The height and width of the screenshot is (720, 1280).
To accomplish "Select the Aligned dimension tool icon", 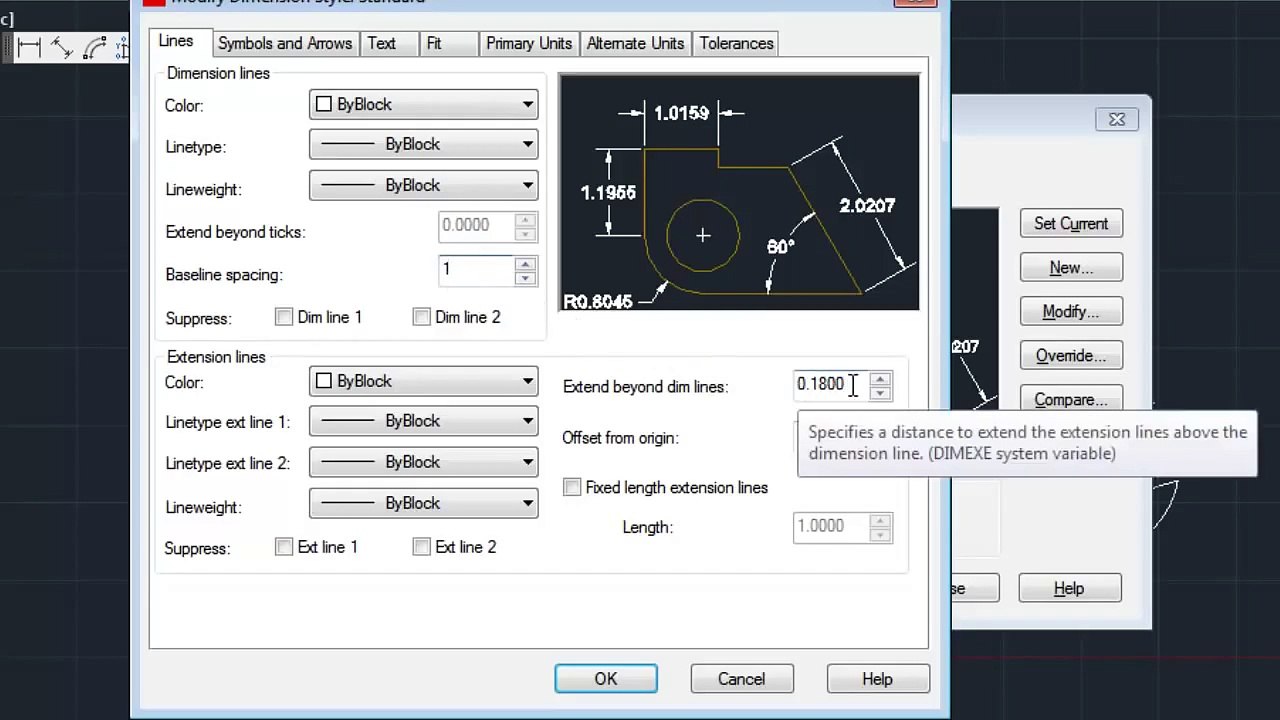I will point(61,47).
